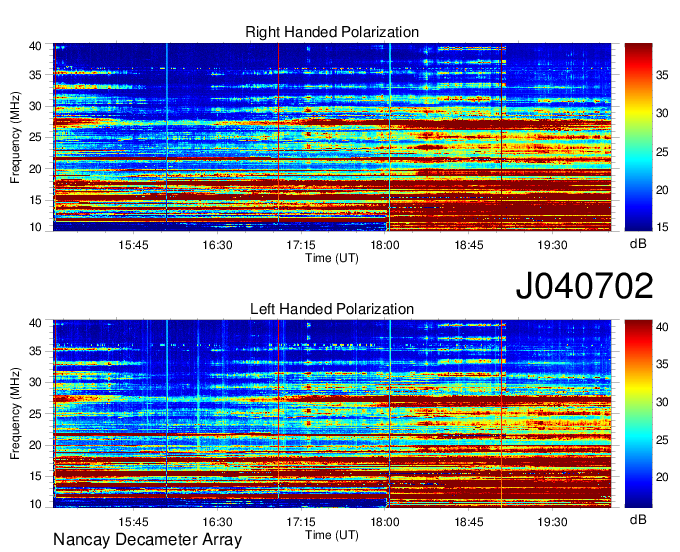This screenshot has height=552, width=680.
Task: Click the Nancay Decameter Array caption
Action: 147,540
